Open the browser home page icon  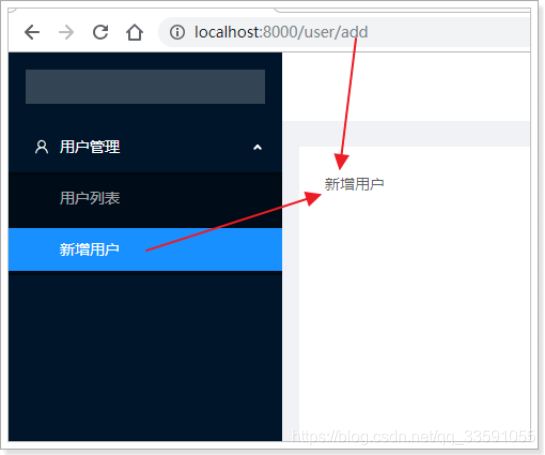click(135, 32)
